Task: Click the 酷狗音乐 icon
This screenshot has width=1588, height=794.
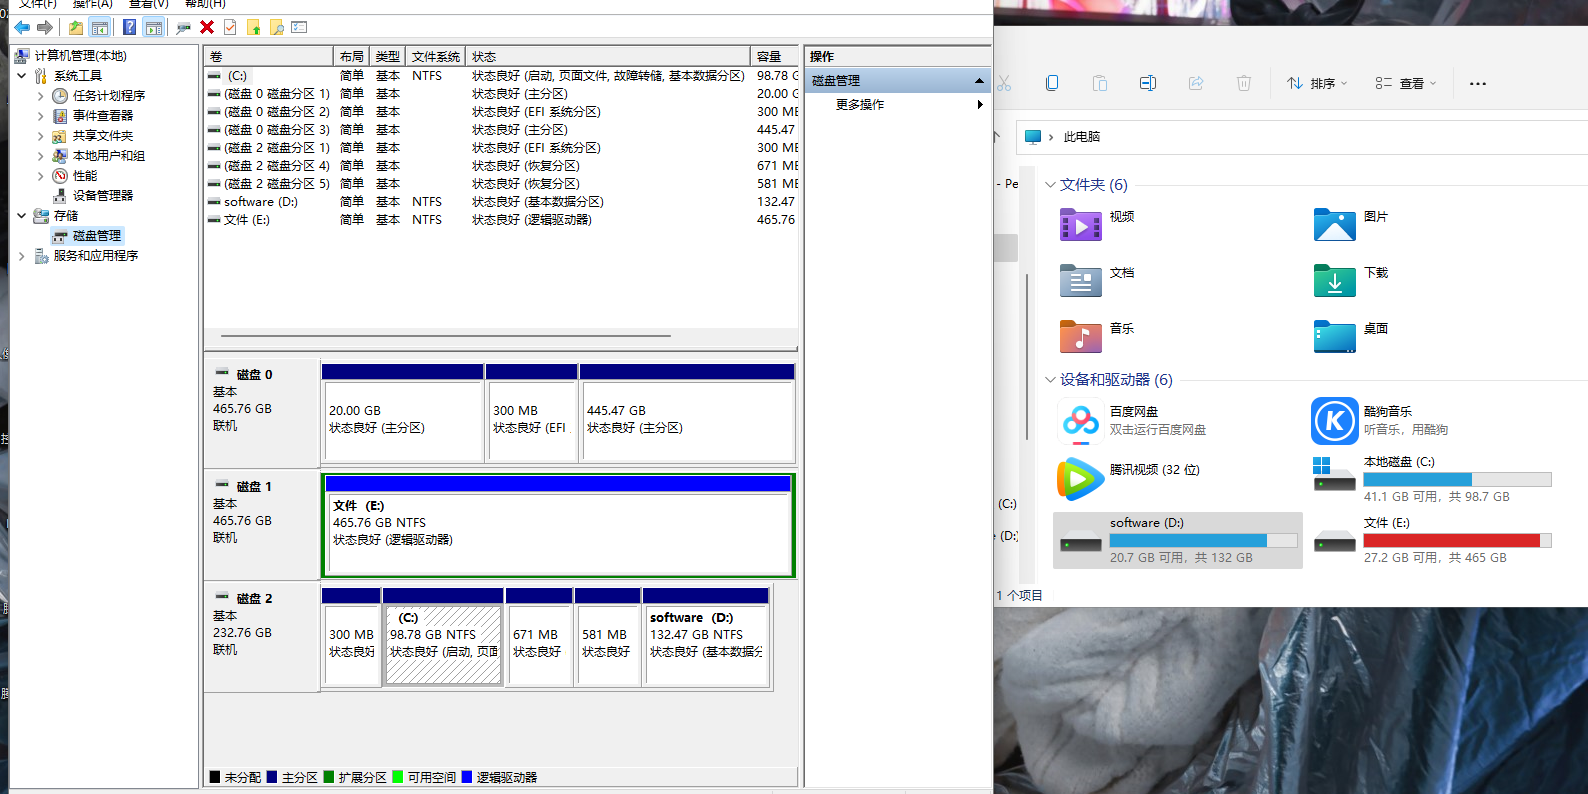Action: click(x=1335, y=421)
